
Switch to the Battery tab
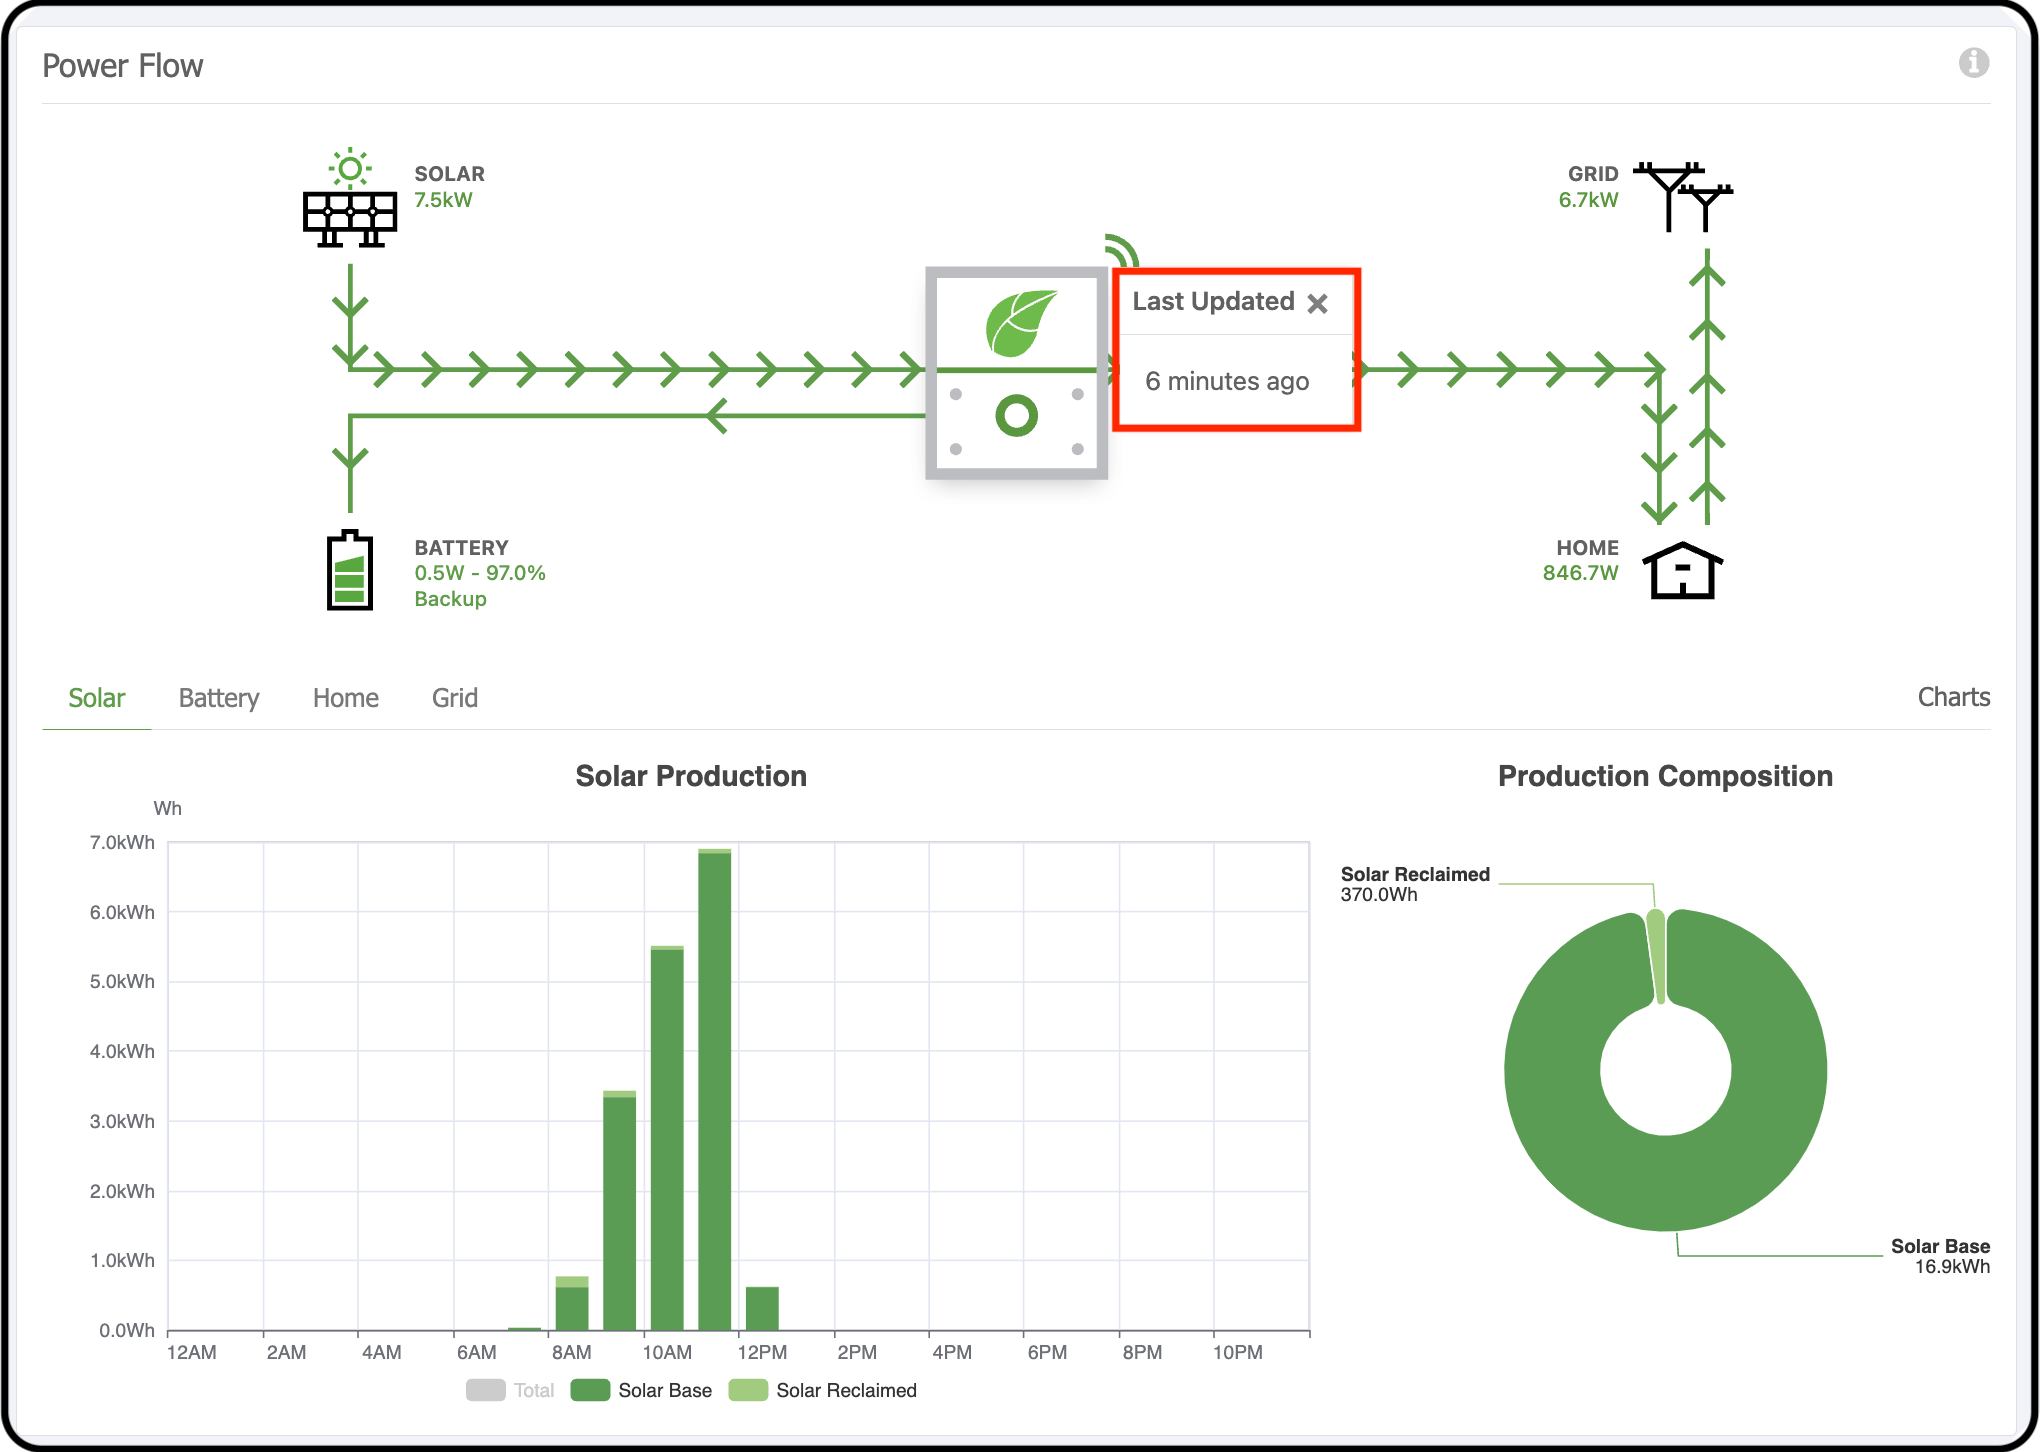point(219,698)
